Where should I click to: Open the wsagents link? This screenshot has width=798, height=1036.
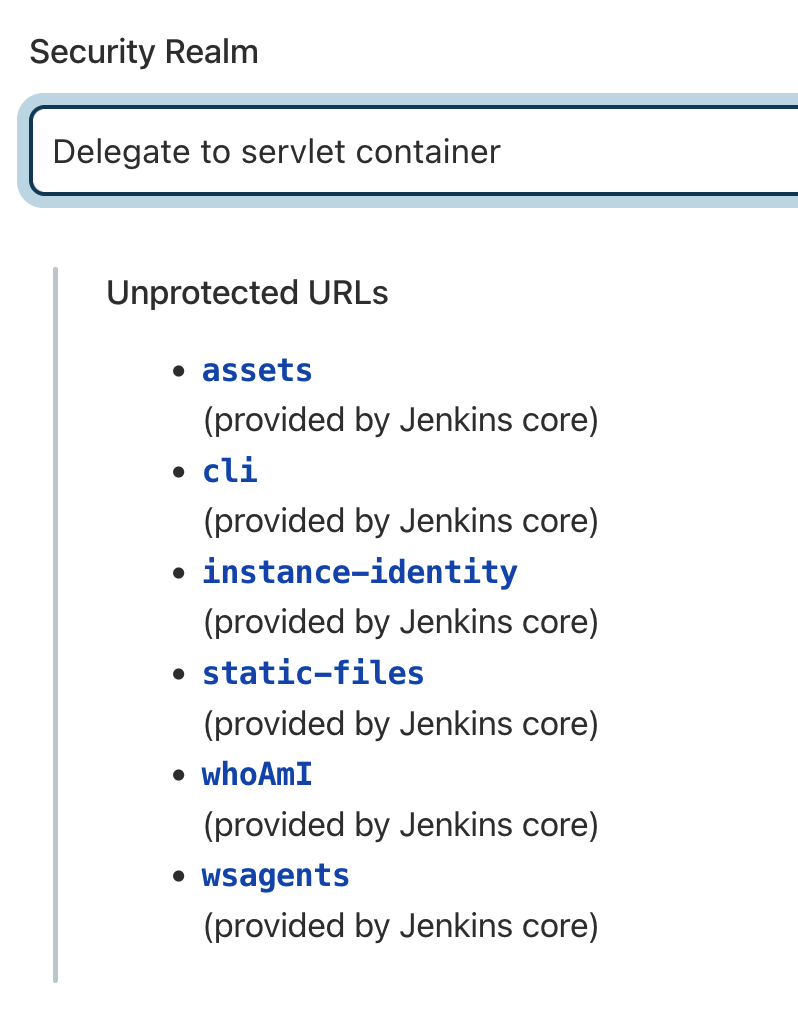(x=276, y=875)
